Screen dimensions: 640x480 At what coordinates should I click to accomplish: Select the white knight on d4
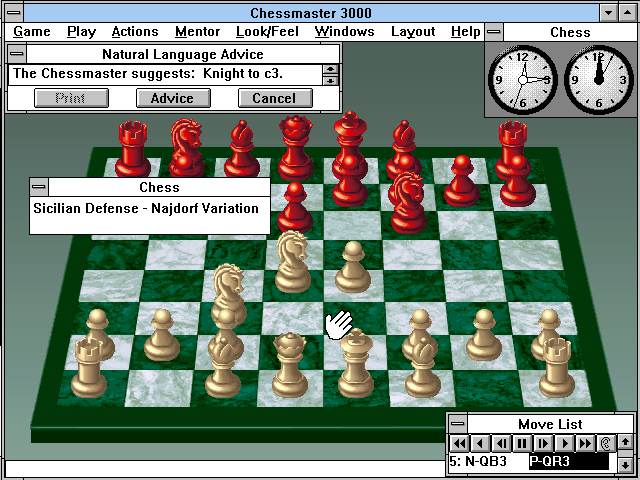pyautogui.click(x=292, y=262)
